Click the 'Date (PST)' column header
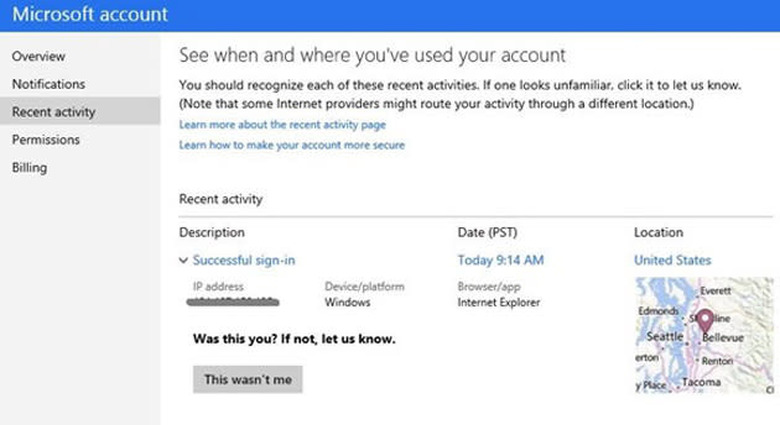 [x=490, y=232]
